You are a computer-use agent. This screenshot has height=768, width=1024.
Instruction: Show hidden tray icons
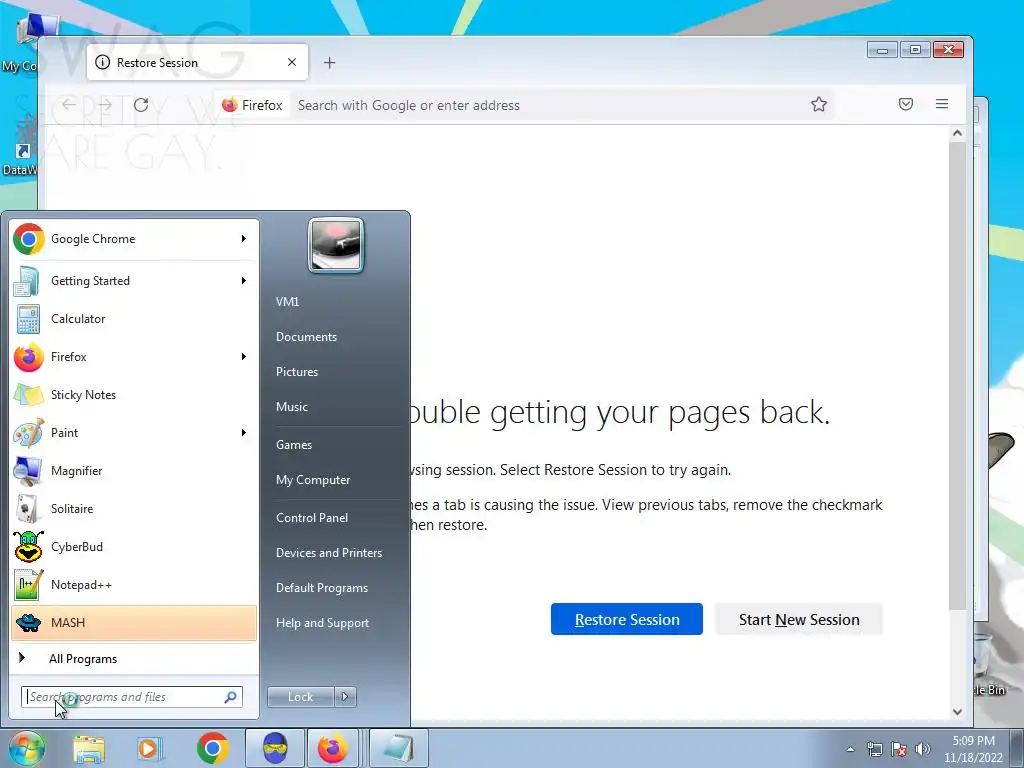(850, 749)
